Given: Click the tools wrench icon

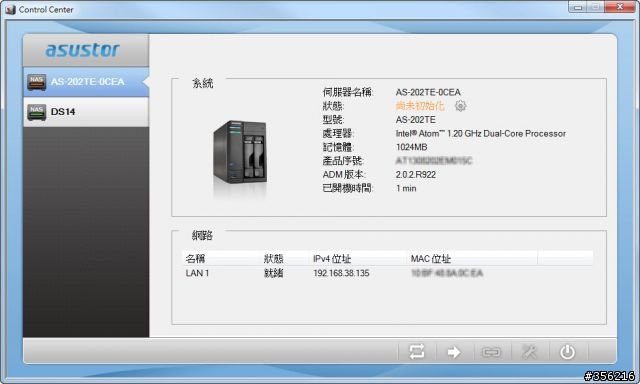Looking at the screenshot, I should [529, 352].
